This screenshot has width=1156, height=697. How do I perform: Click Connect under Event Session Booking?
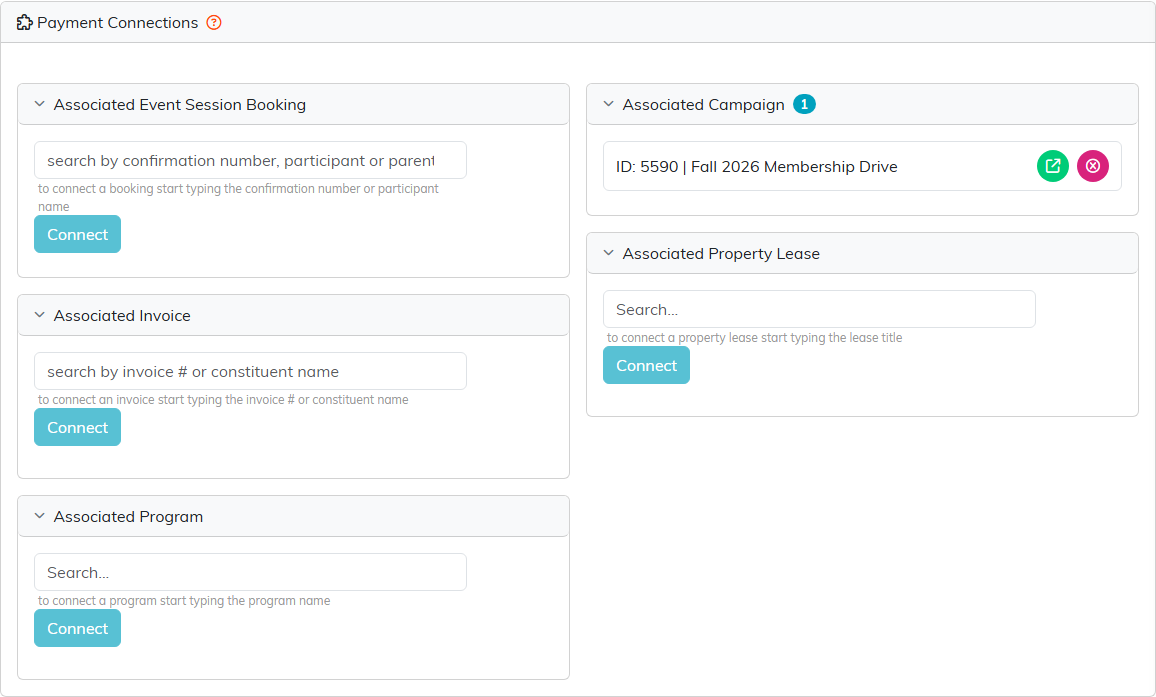tap(77, 235)
